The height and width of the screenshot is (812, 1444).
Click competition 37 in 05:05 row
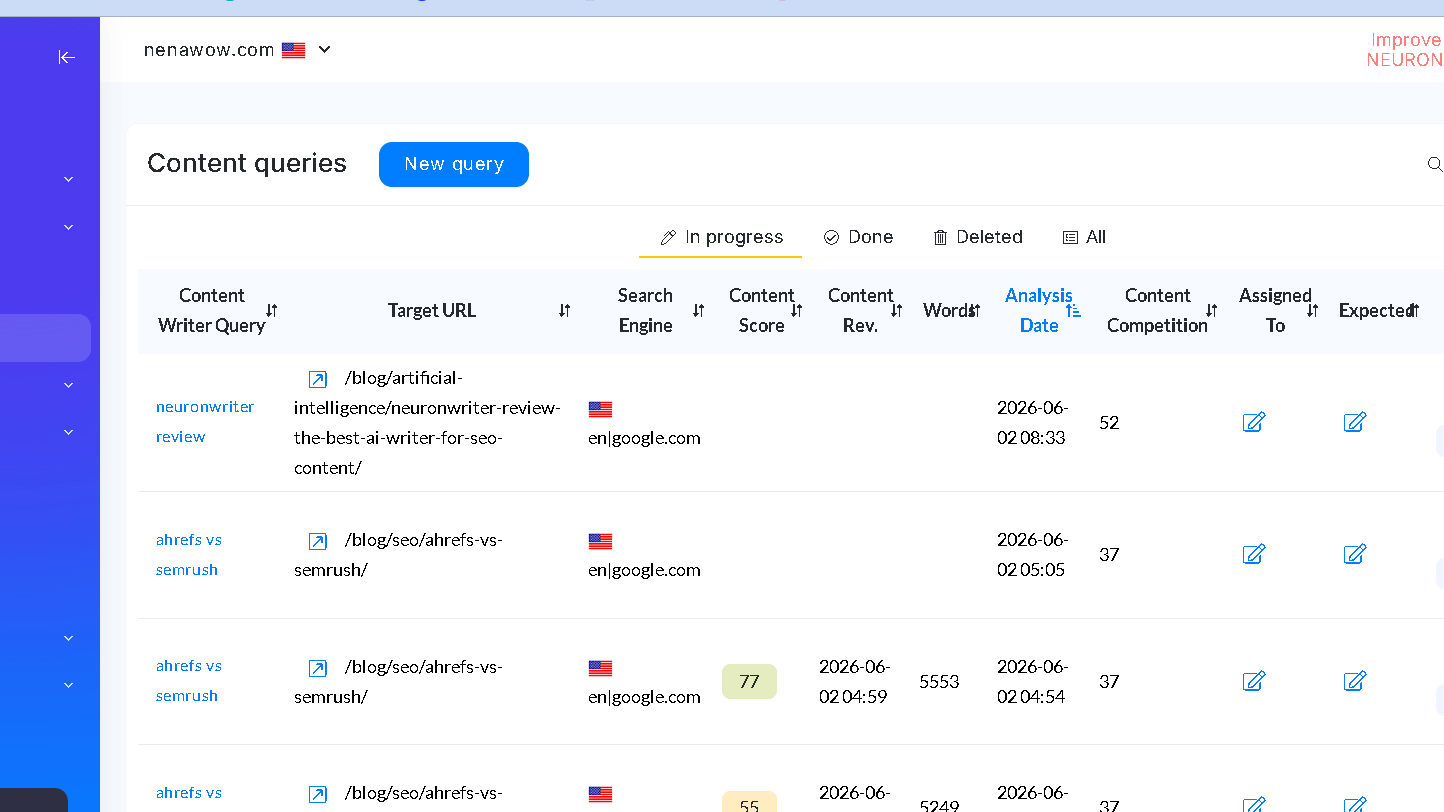1109,555
